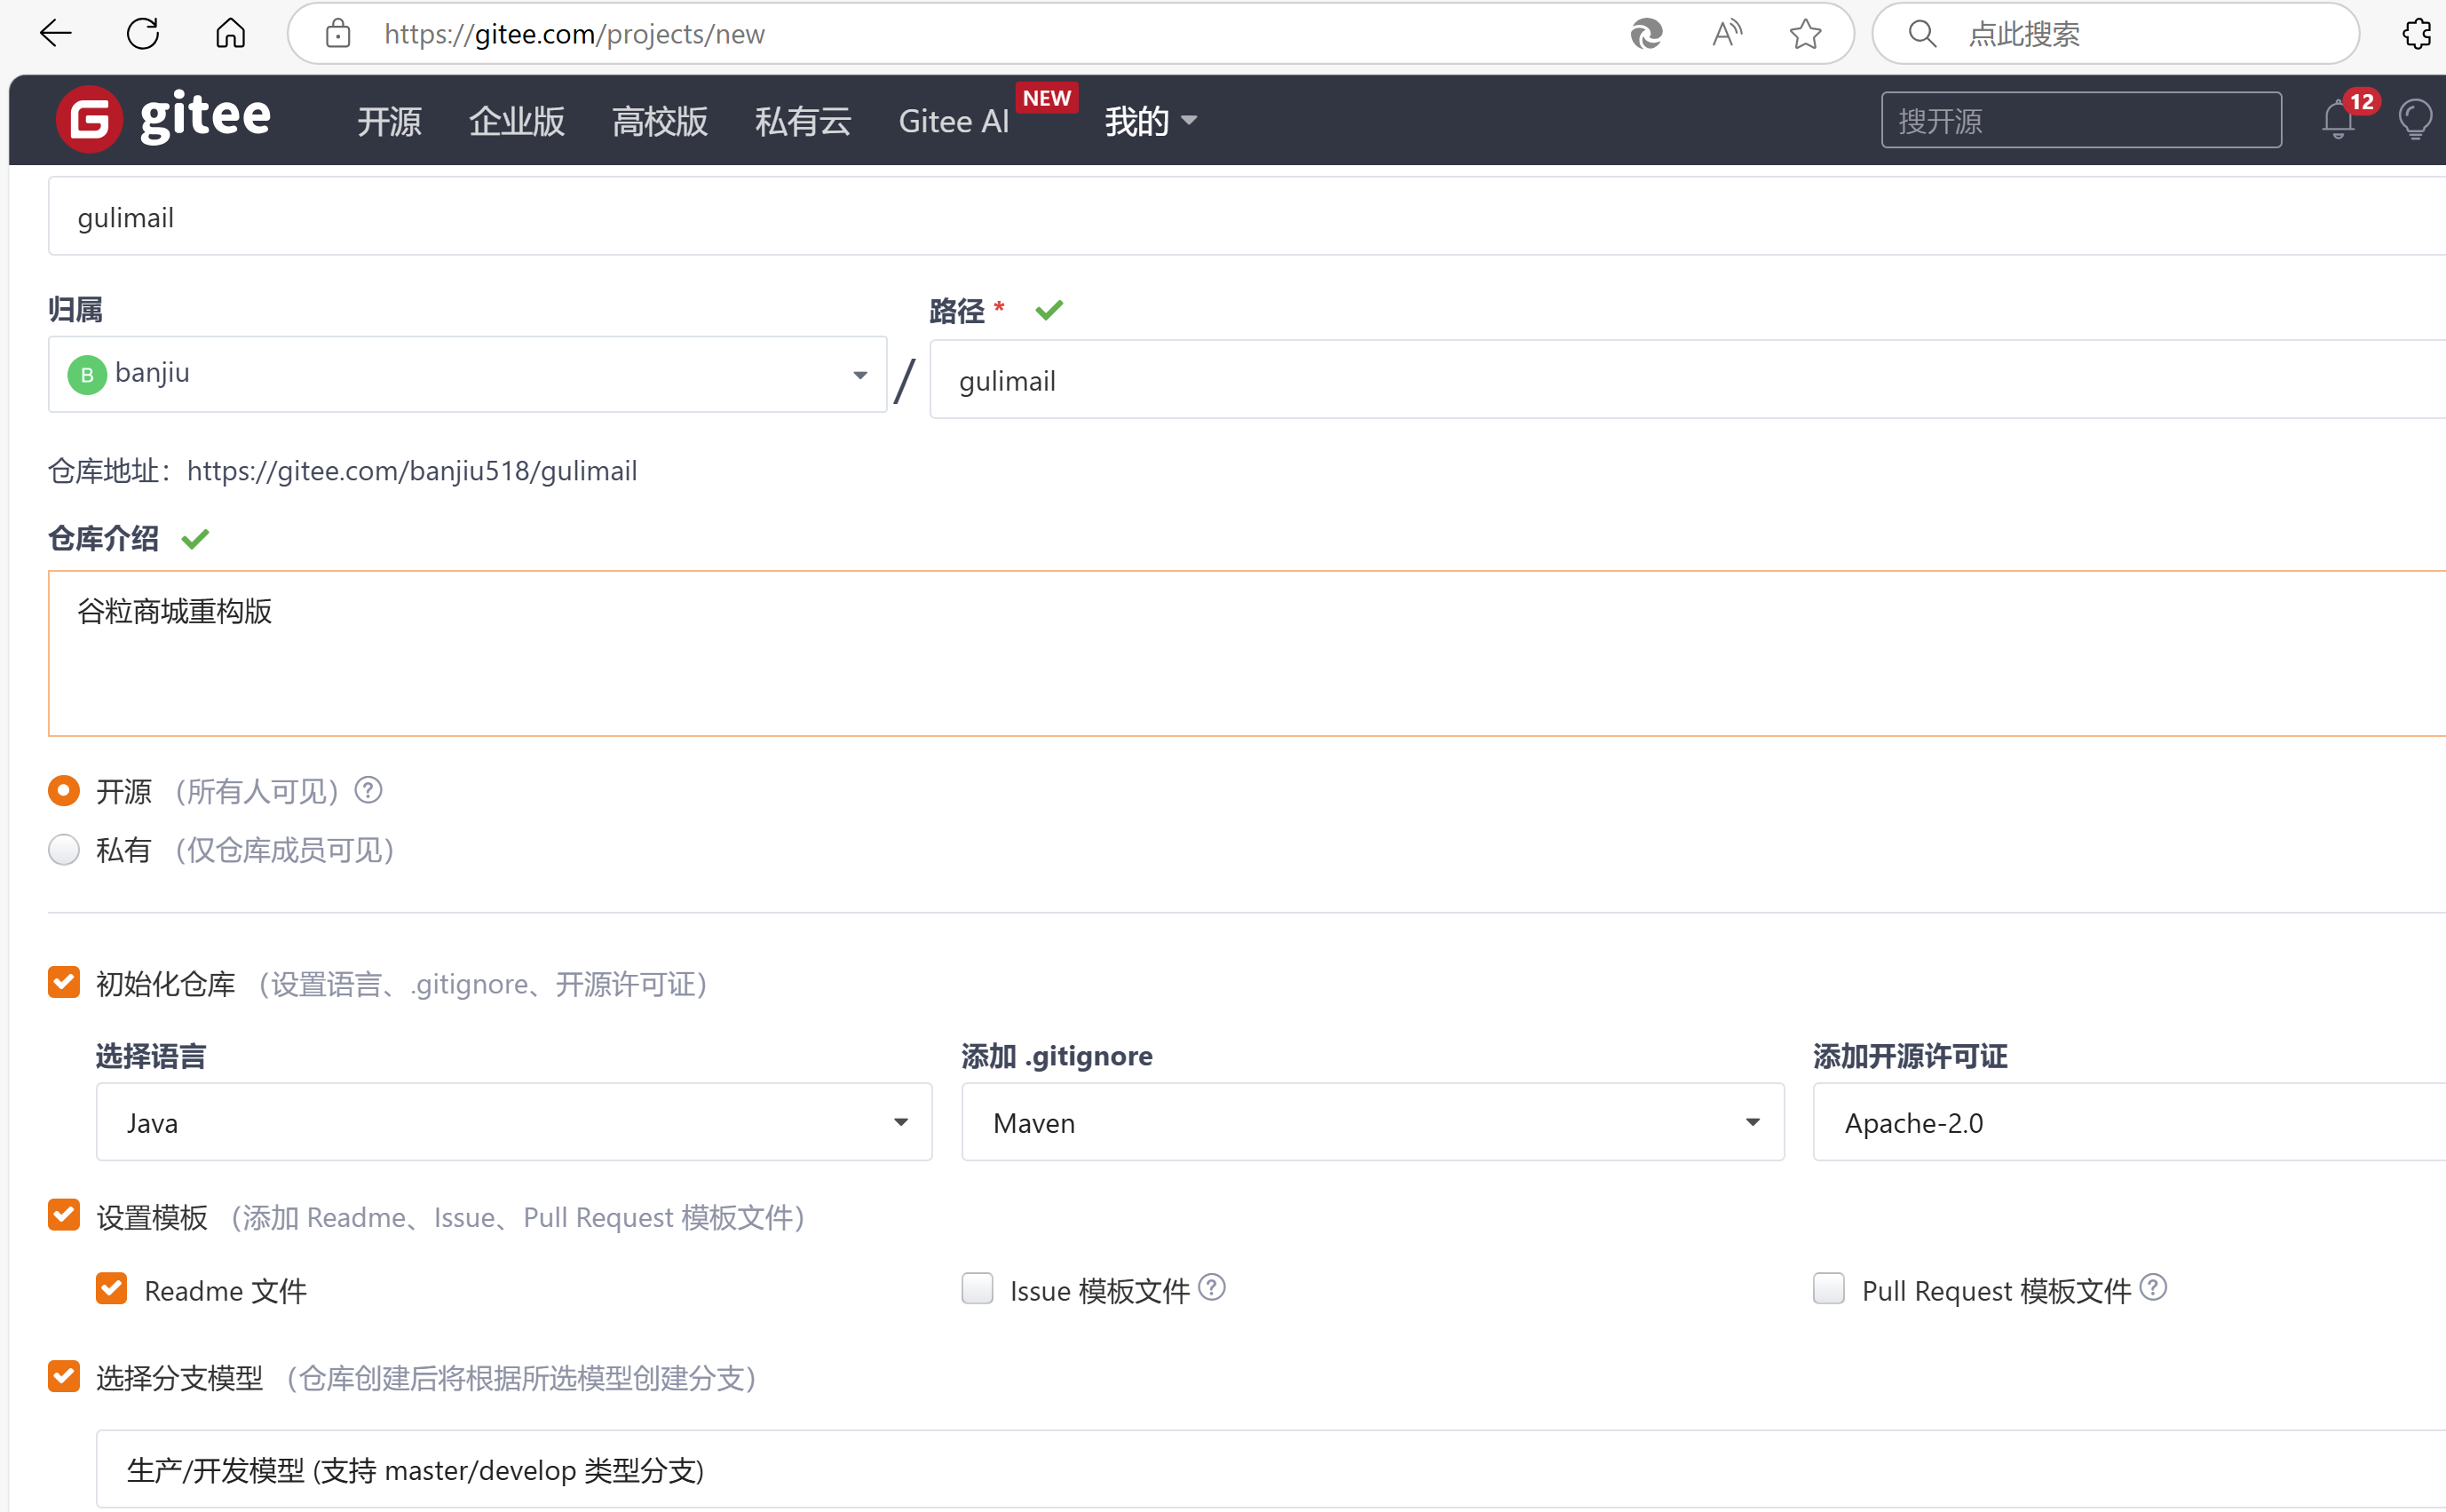Expand the Java language dropdown
2446x1512 pixels.
513,1122
